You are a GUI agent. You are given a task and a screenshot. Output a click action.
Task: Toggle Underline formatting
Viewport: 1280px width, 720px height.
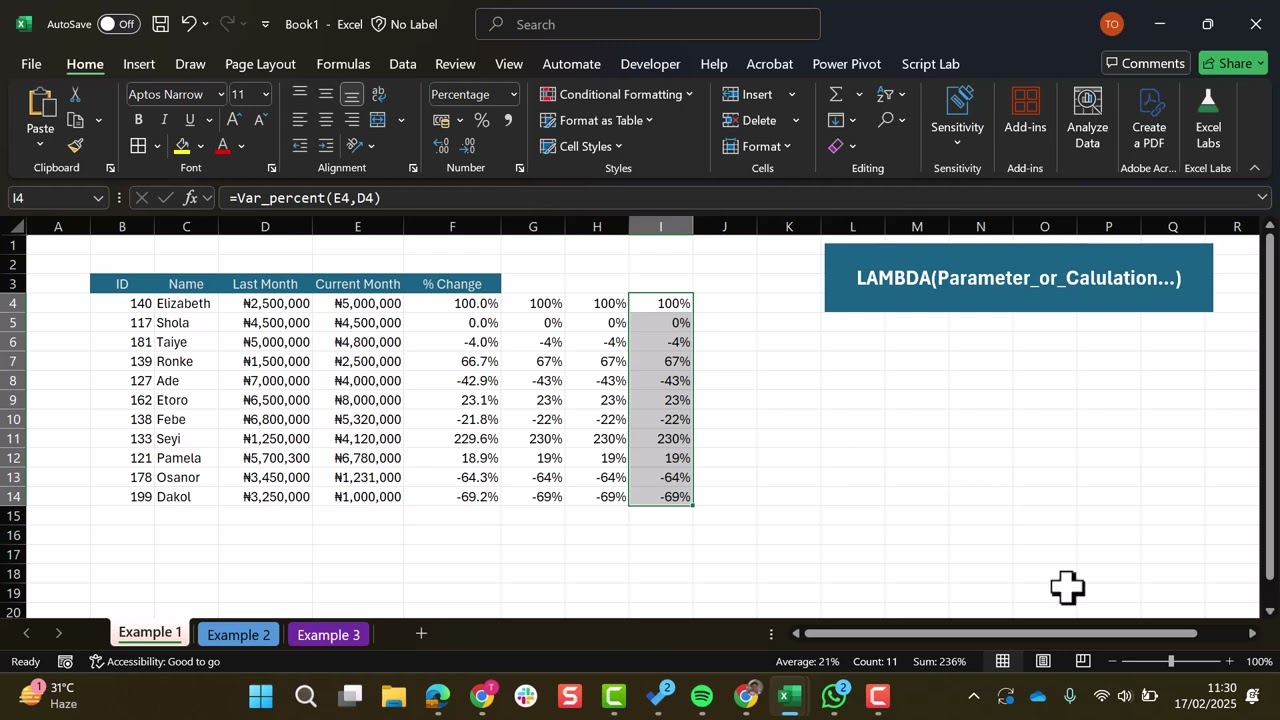tap(190, 120)
